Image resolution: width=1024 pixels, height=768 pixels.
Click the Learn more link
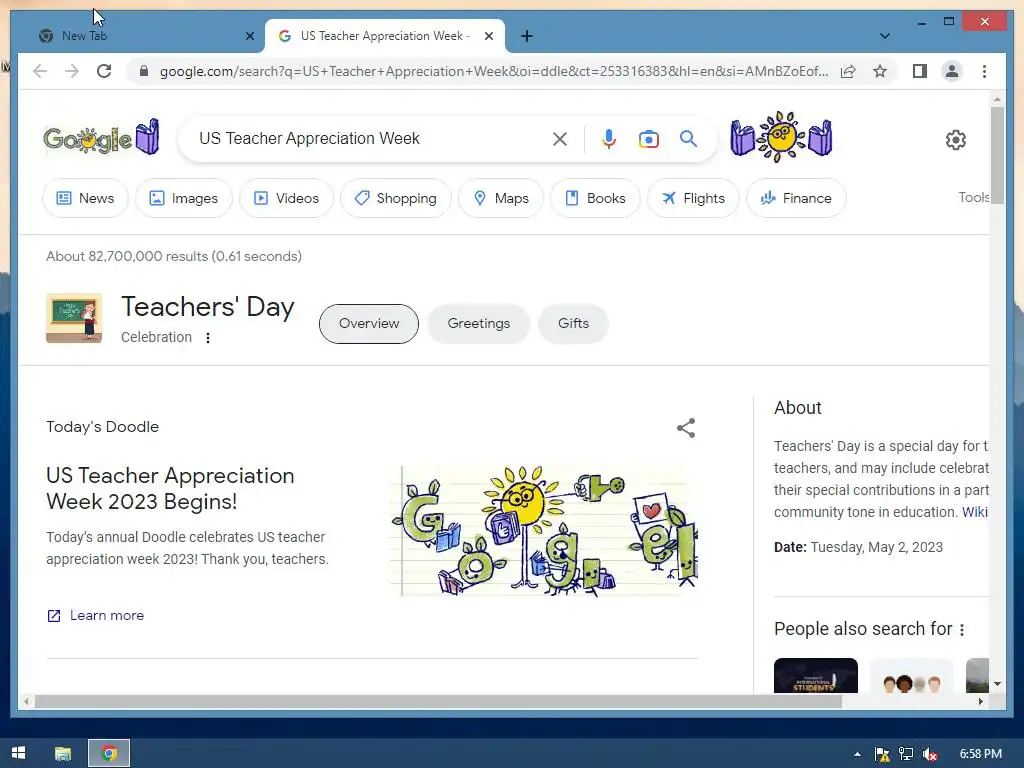[x=95, y=615]
